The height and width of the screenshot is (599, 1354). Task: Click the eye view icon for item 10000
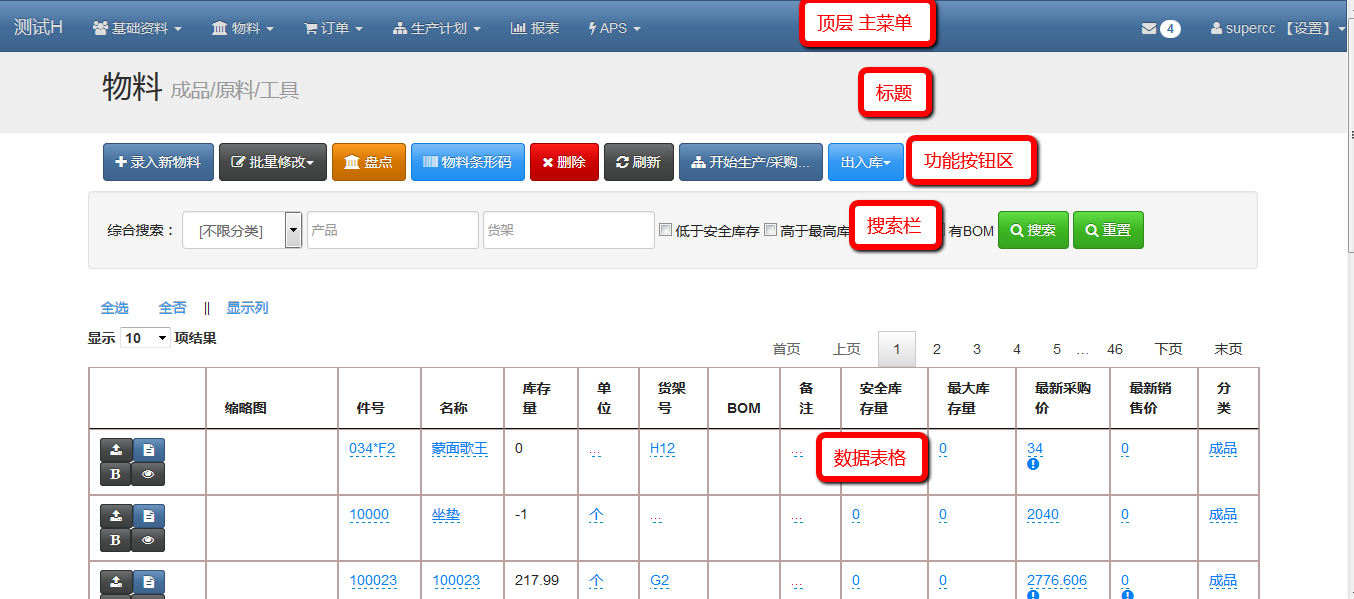tap(148, 540)
